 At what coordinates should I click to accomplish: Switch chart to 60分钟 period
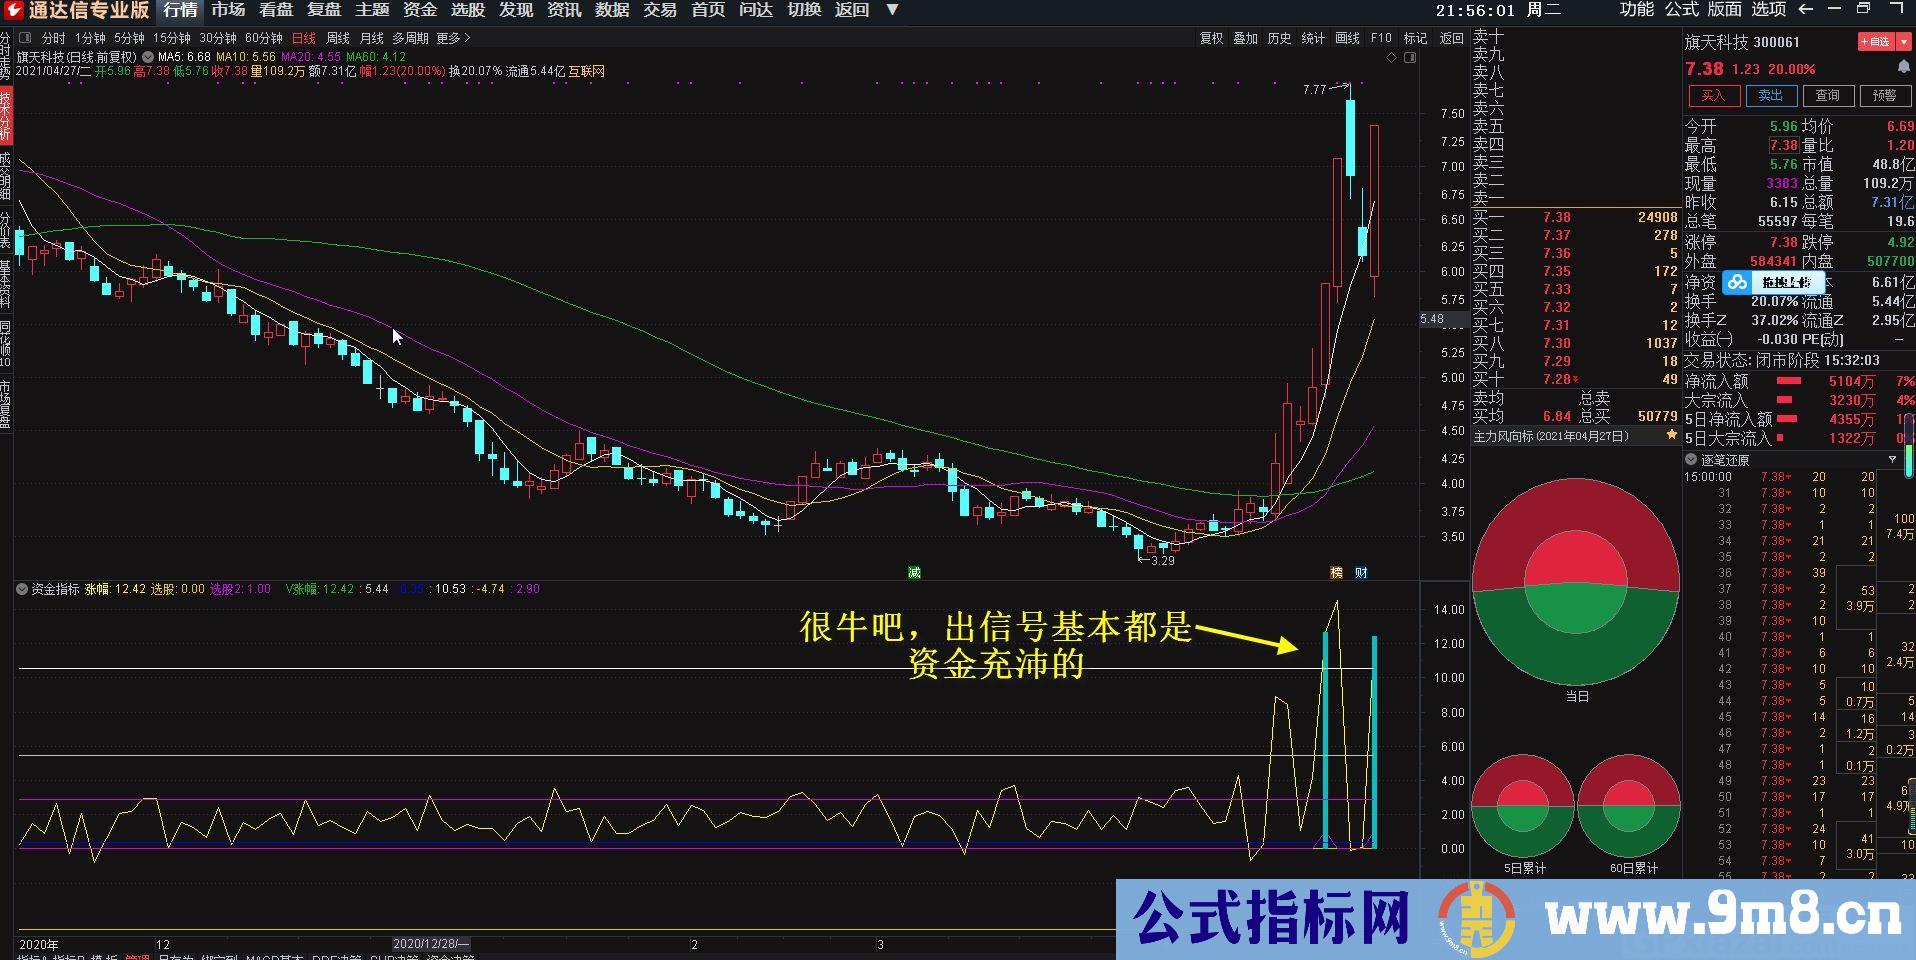coord(263,38)
